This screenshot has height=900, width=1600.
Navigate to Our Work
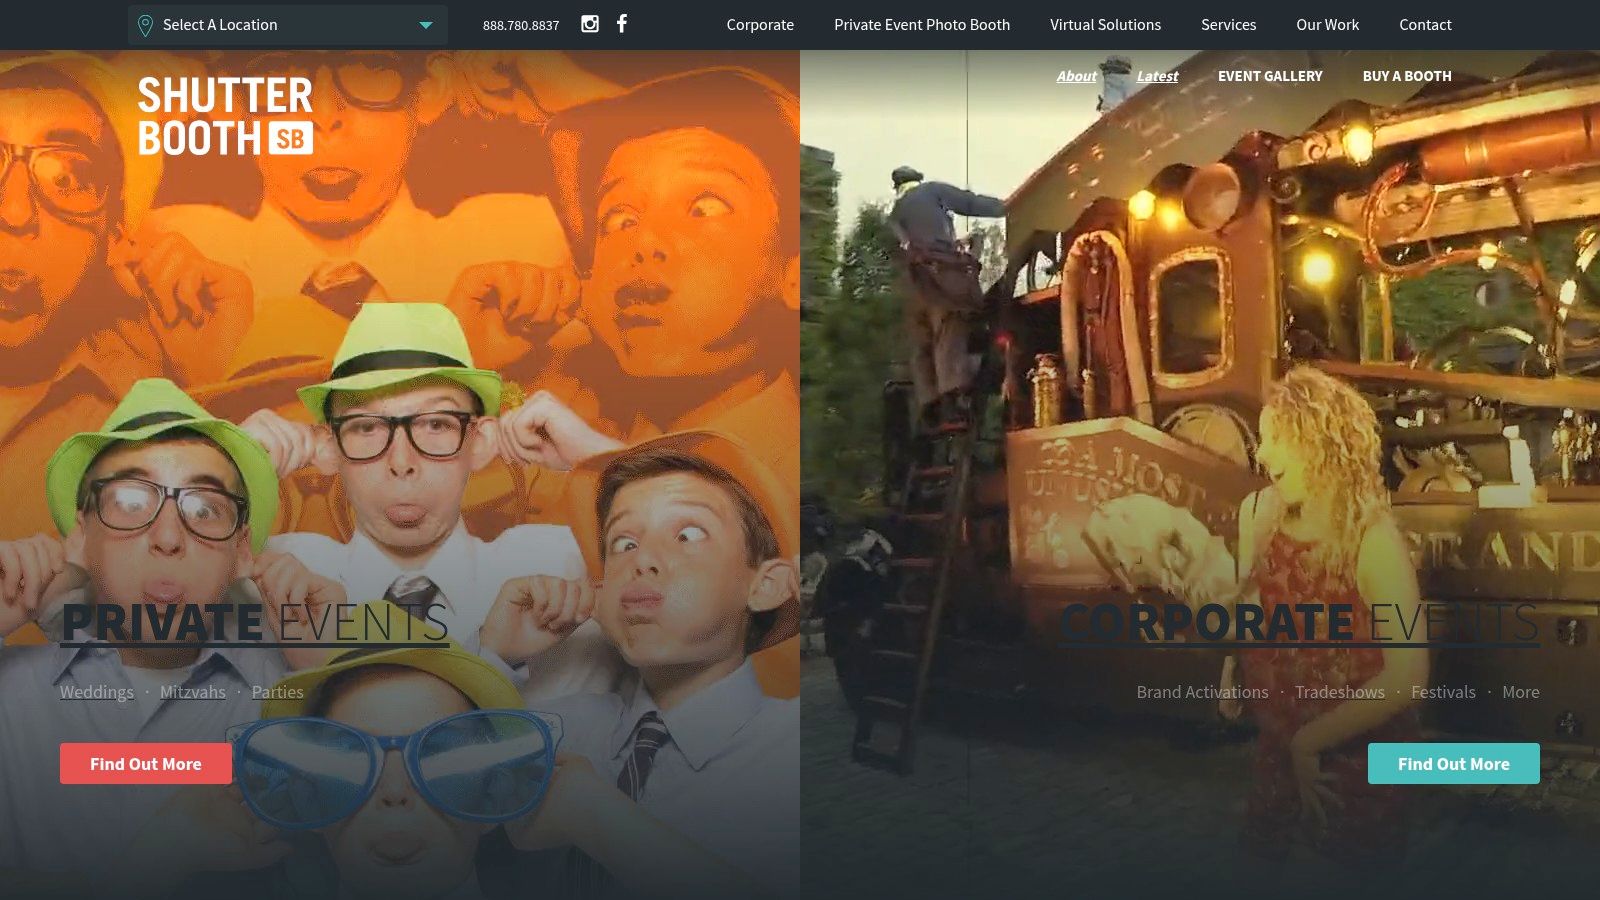click(1327, 25)
